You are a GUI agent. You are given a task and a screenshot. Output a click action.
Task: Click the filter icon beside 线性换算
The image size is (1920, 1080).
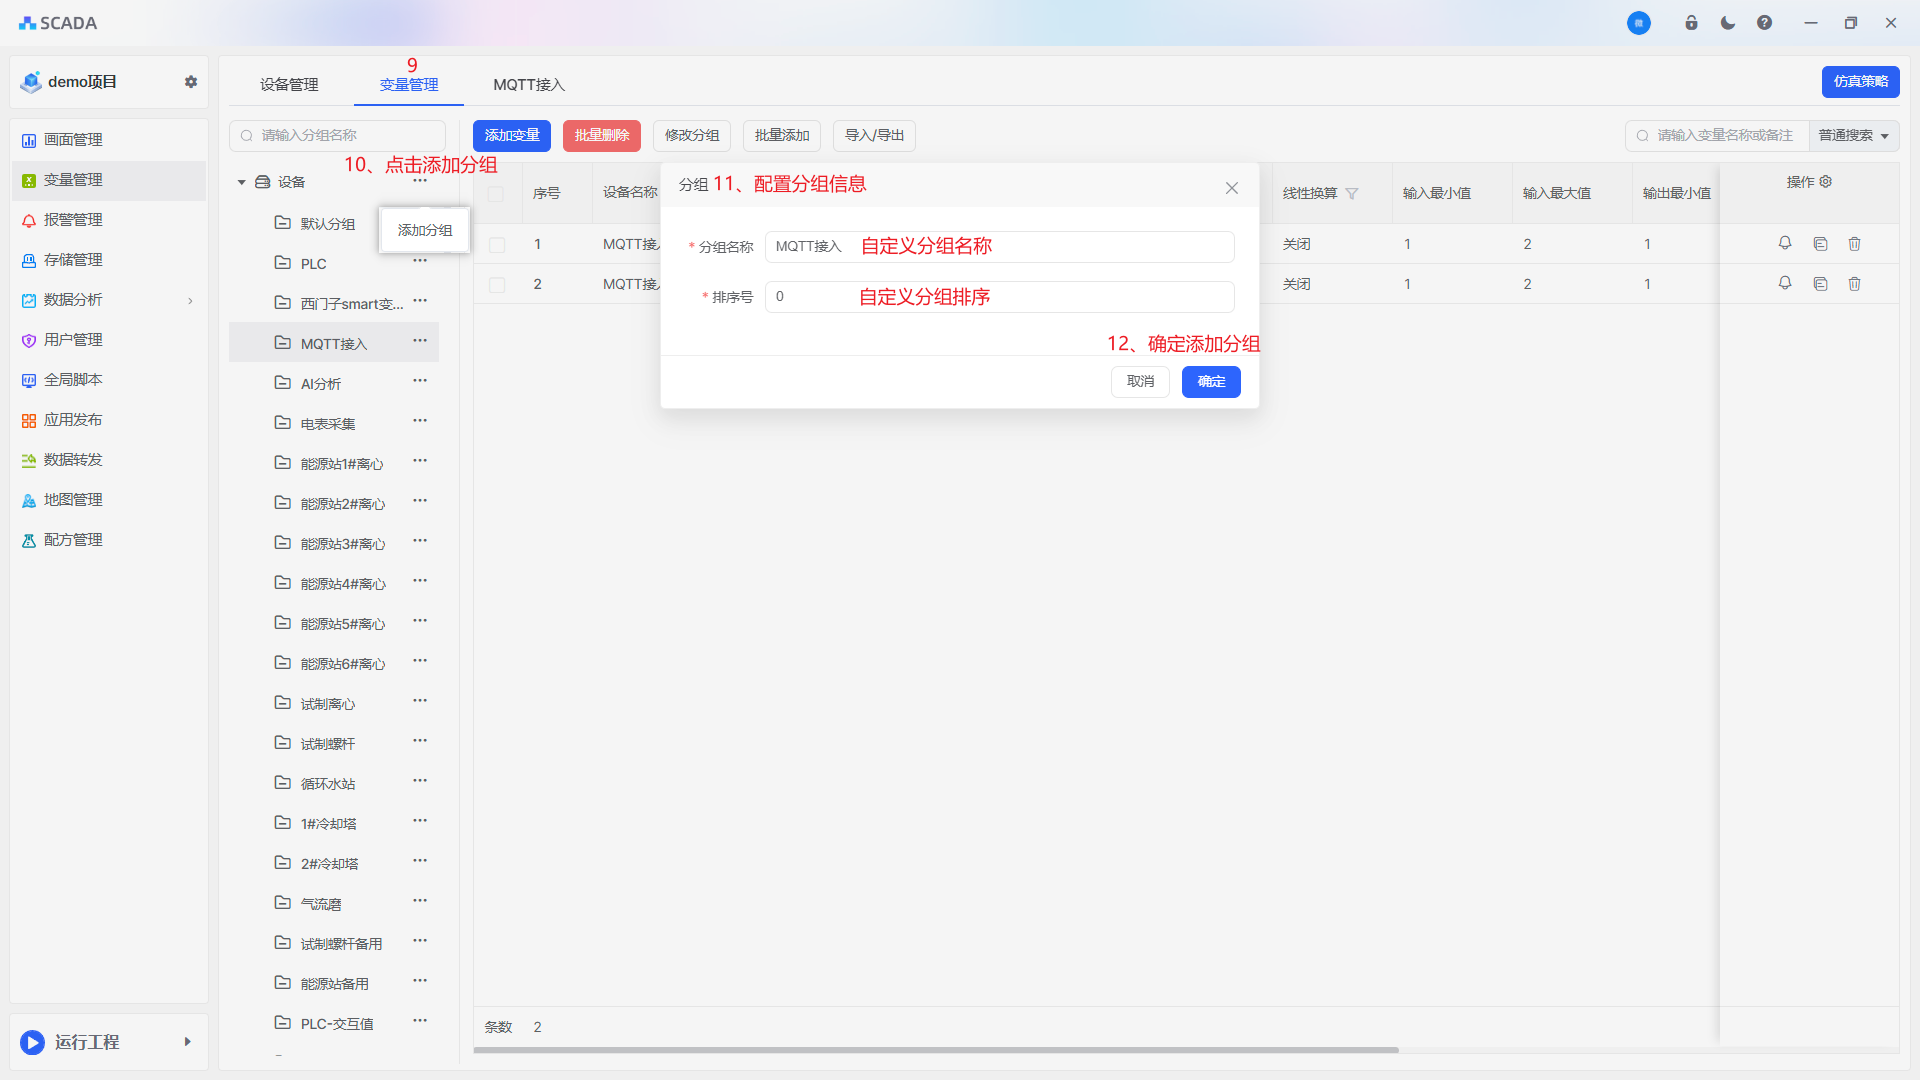coord(1352,194)
